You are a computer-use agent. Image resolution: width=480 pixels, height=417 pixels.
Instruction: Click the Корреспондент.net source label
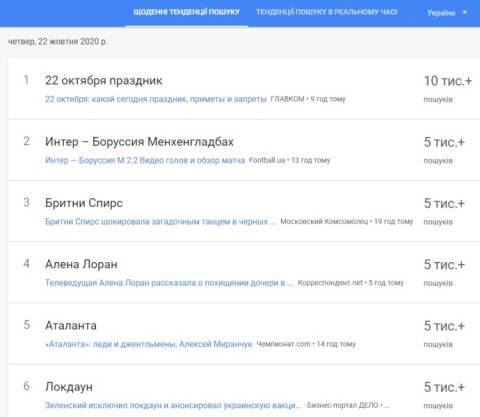click(330, 283)
